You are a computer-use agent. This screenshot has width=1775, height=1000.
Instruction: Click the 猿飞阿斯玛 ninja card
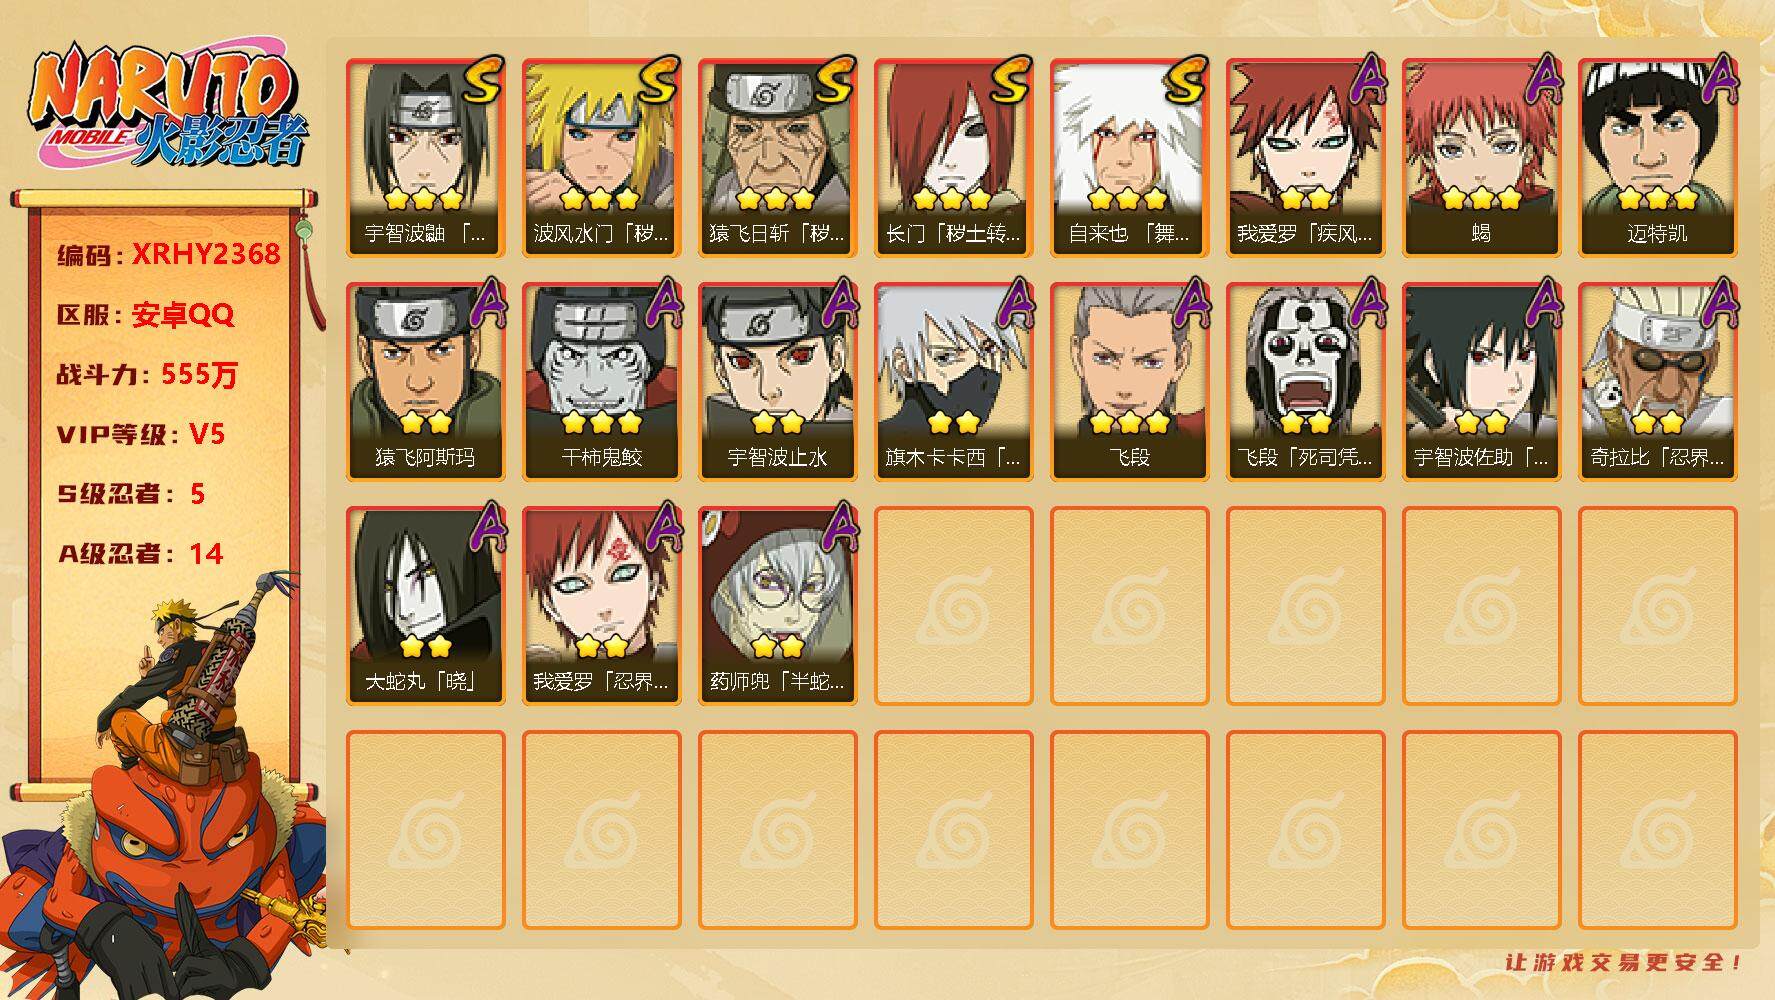(x=425, y=382)
